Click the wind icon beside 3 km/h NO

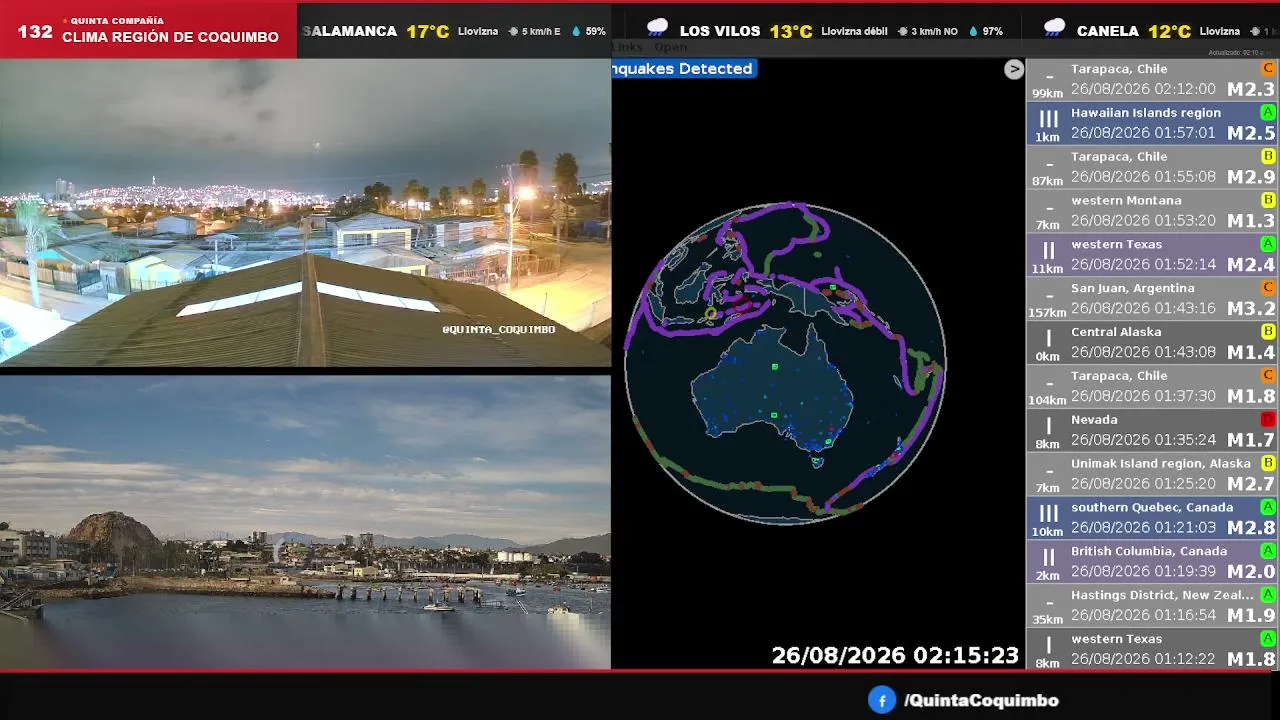point(903,32)
